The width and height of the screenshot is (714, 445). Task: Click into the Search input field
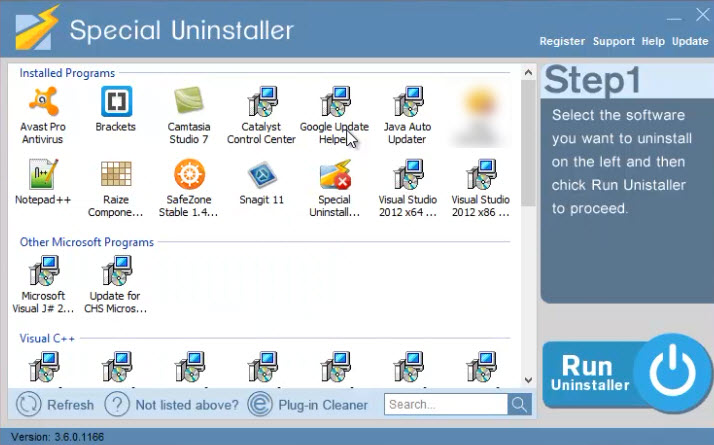tap(446, 404)
